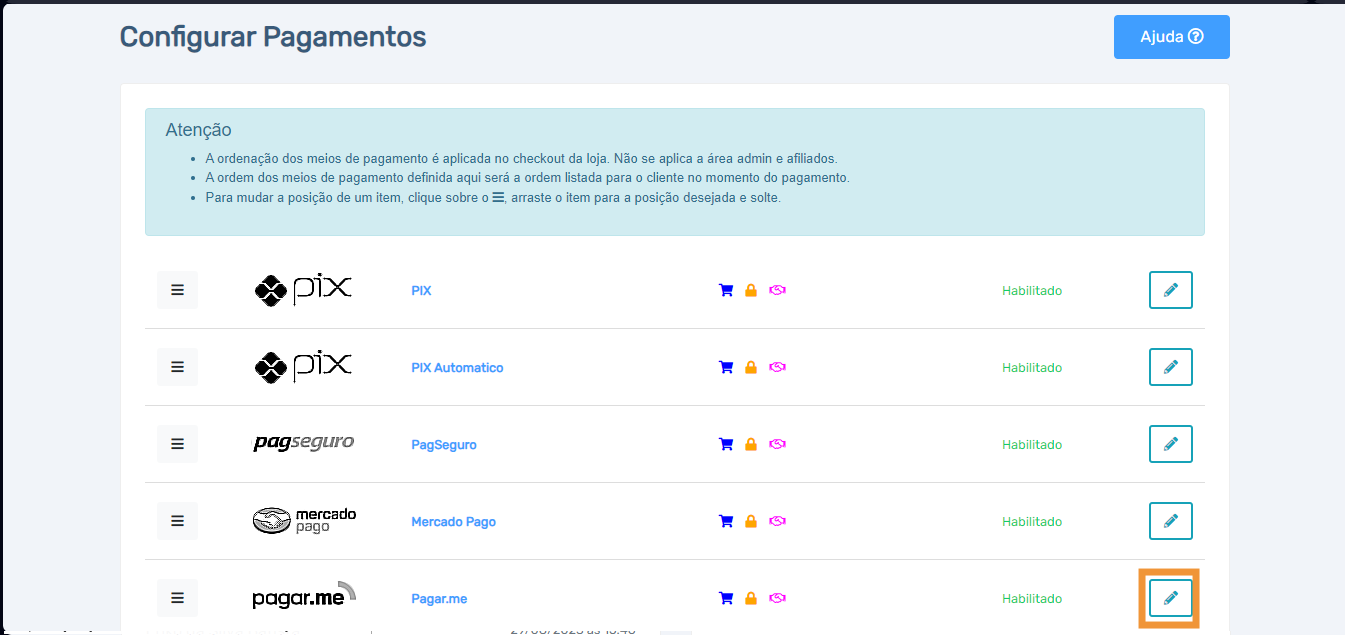Edit the Pagar.me payment method

(x=1171, y=598)
